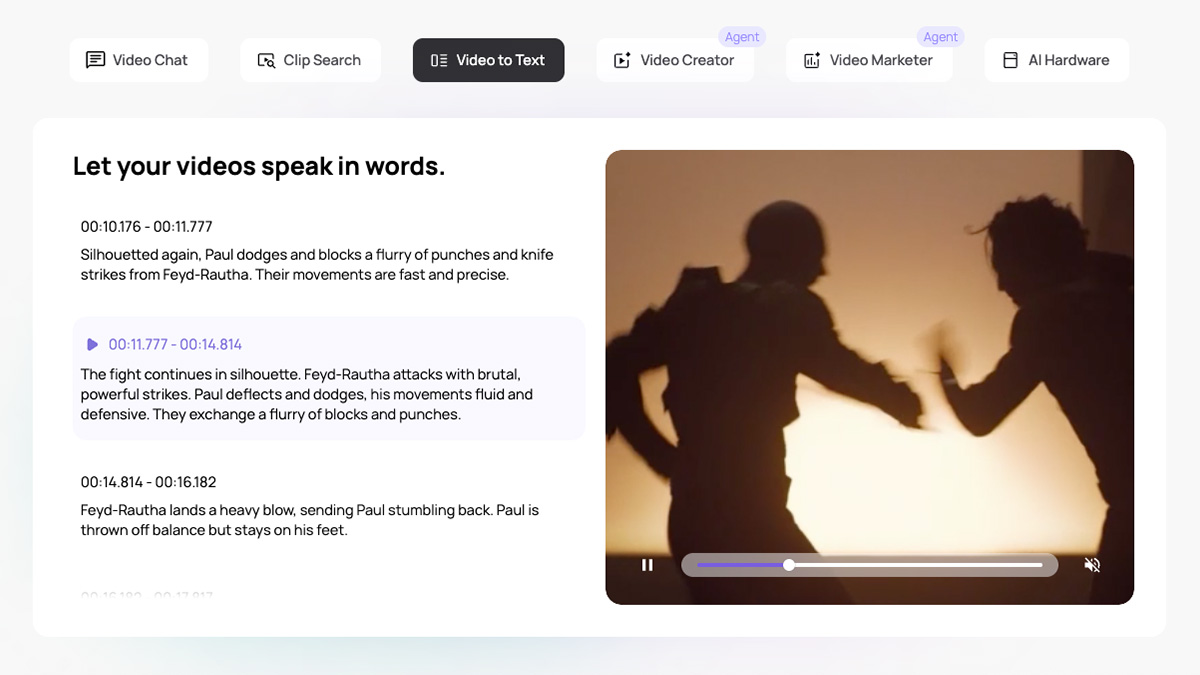
Task: Click the AI Hardware device icon
Action: [x=1010, y=60]
